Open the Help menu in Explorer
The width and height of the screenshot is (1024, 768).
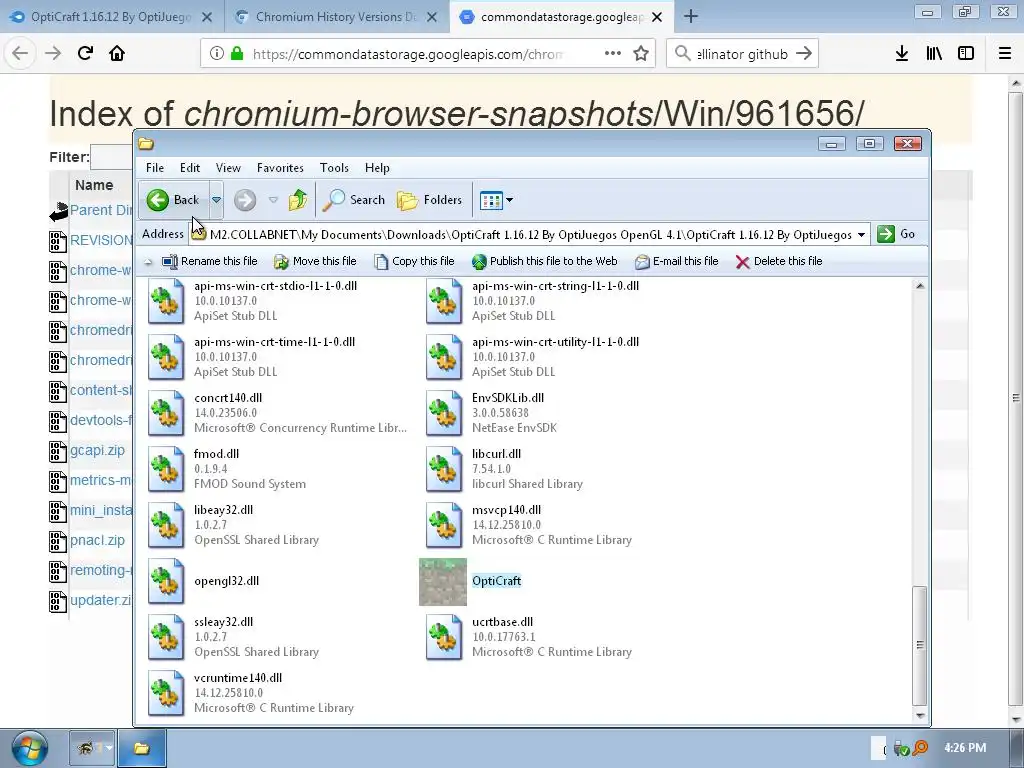(x=377, y=168)
